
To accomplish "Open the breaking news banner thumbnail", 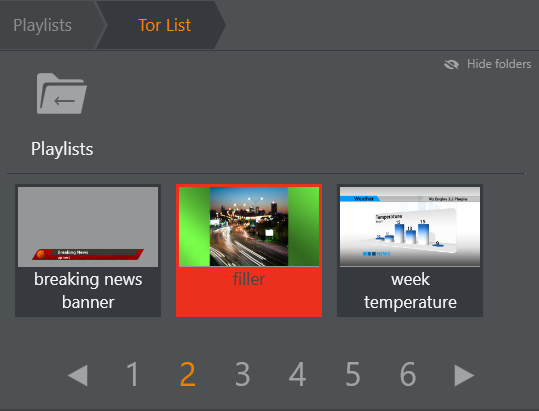I will (x=88, y=227).
